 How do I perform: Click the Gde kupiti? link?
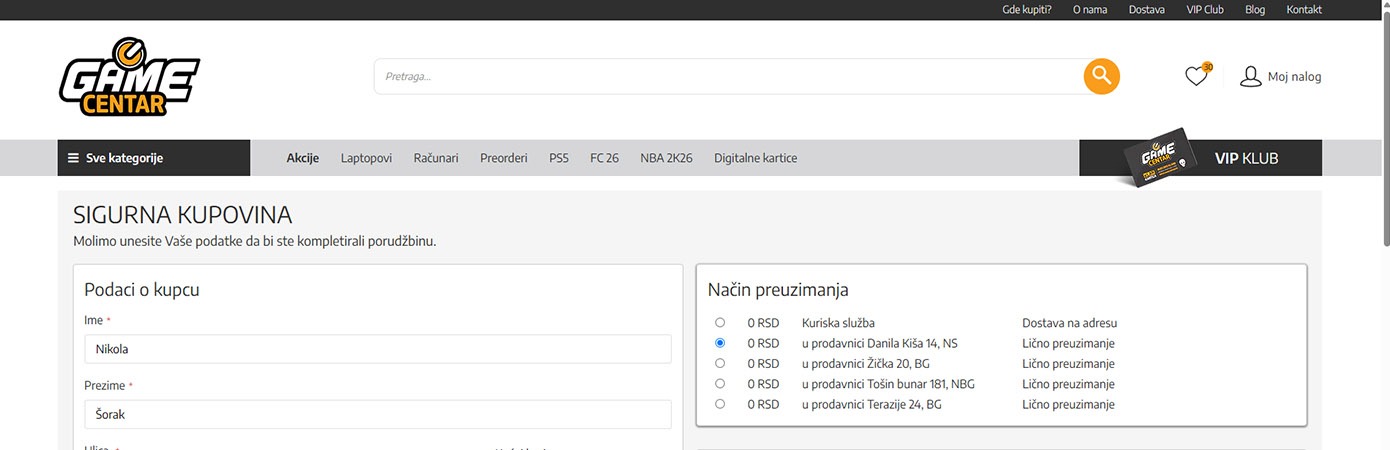pos(1026,10)
